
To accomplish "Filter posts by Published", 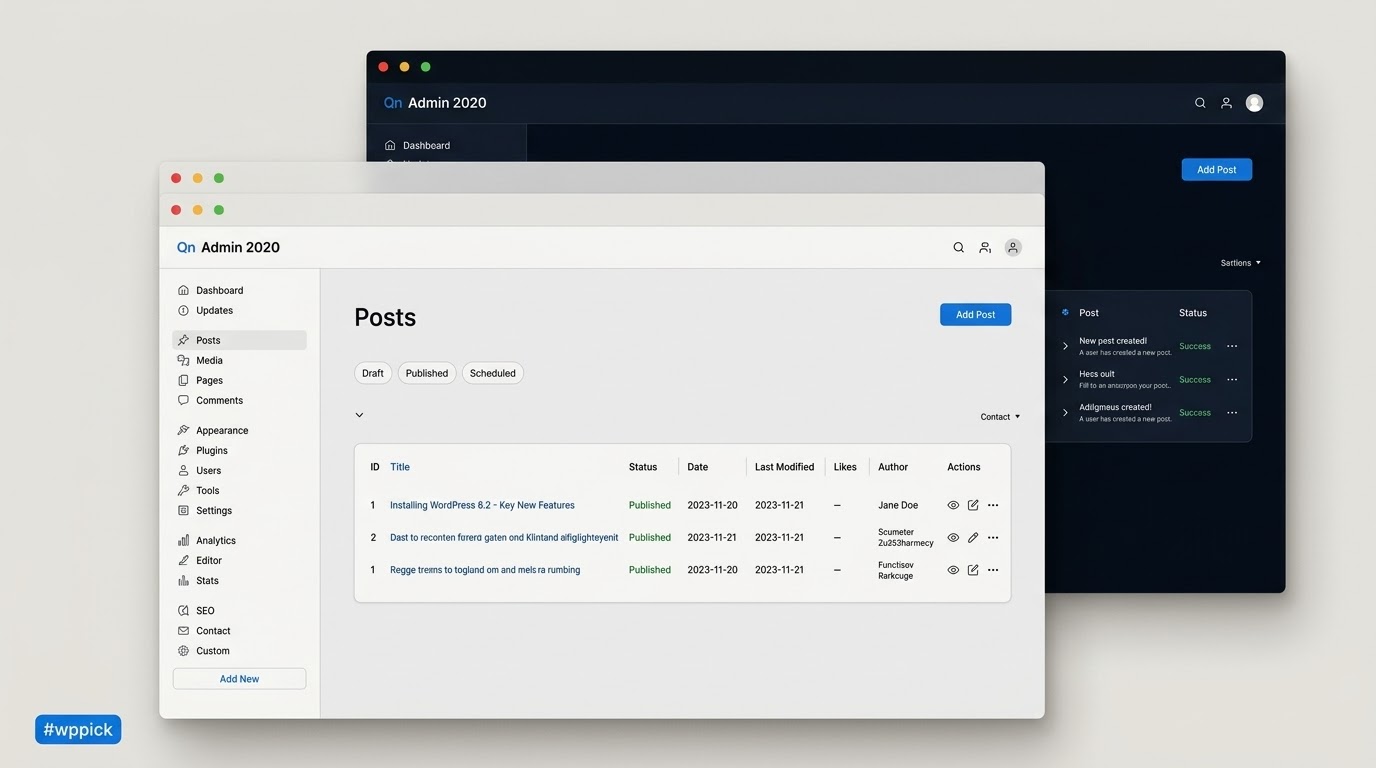I will tap(427, 373).
